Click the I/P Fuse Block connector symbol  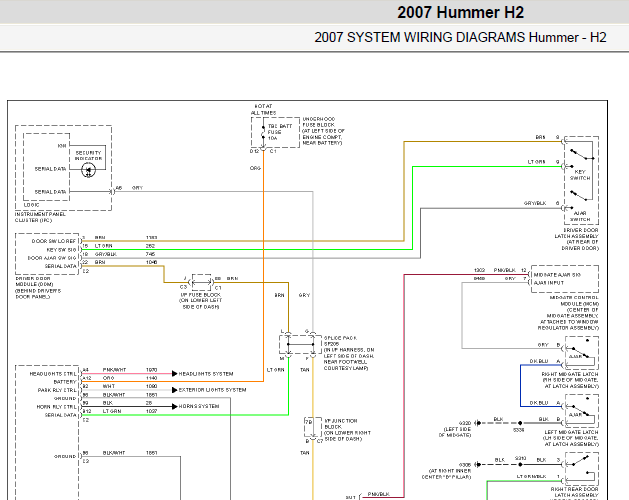(201, 283)
